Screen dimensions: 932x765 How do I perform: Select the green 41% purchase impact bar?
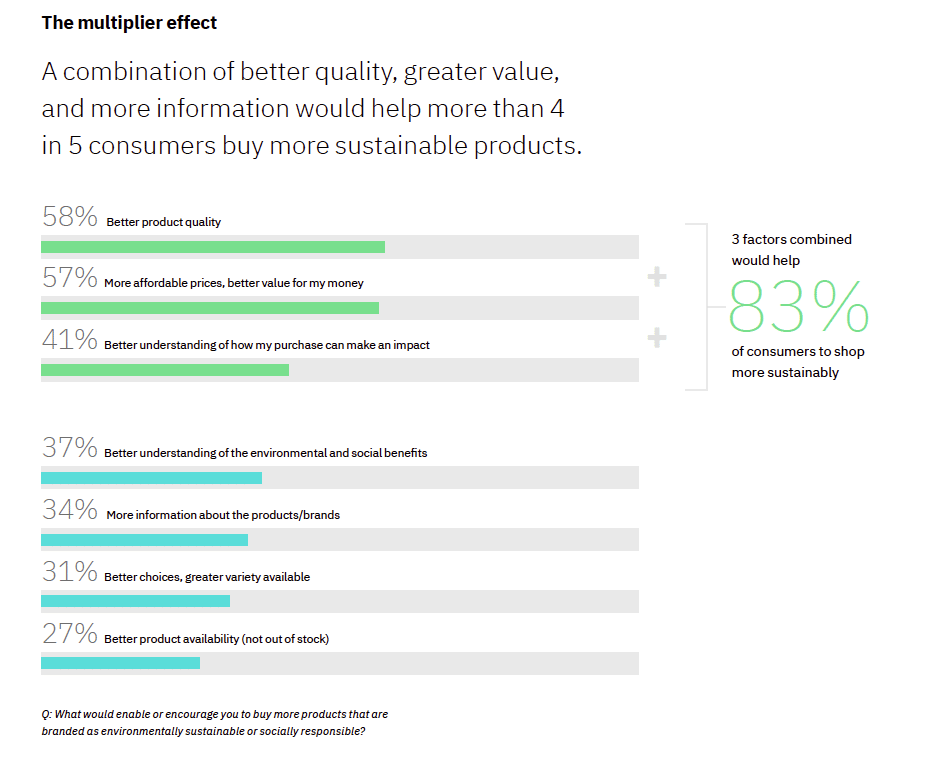165,370
